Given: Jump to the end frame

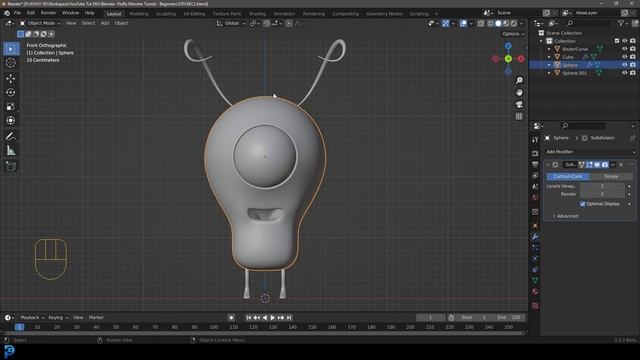Looking at the screenshot, I should click(x=289, y=318).
